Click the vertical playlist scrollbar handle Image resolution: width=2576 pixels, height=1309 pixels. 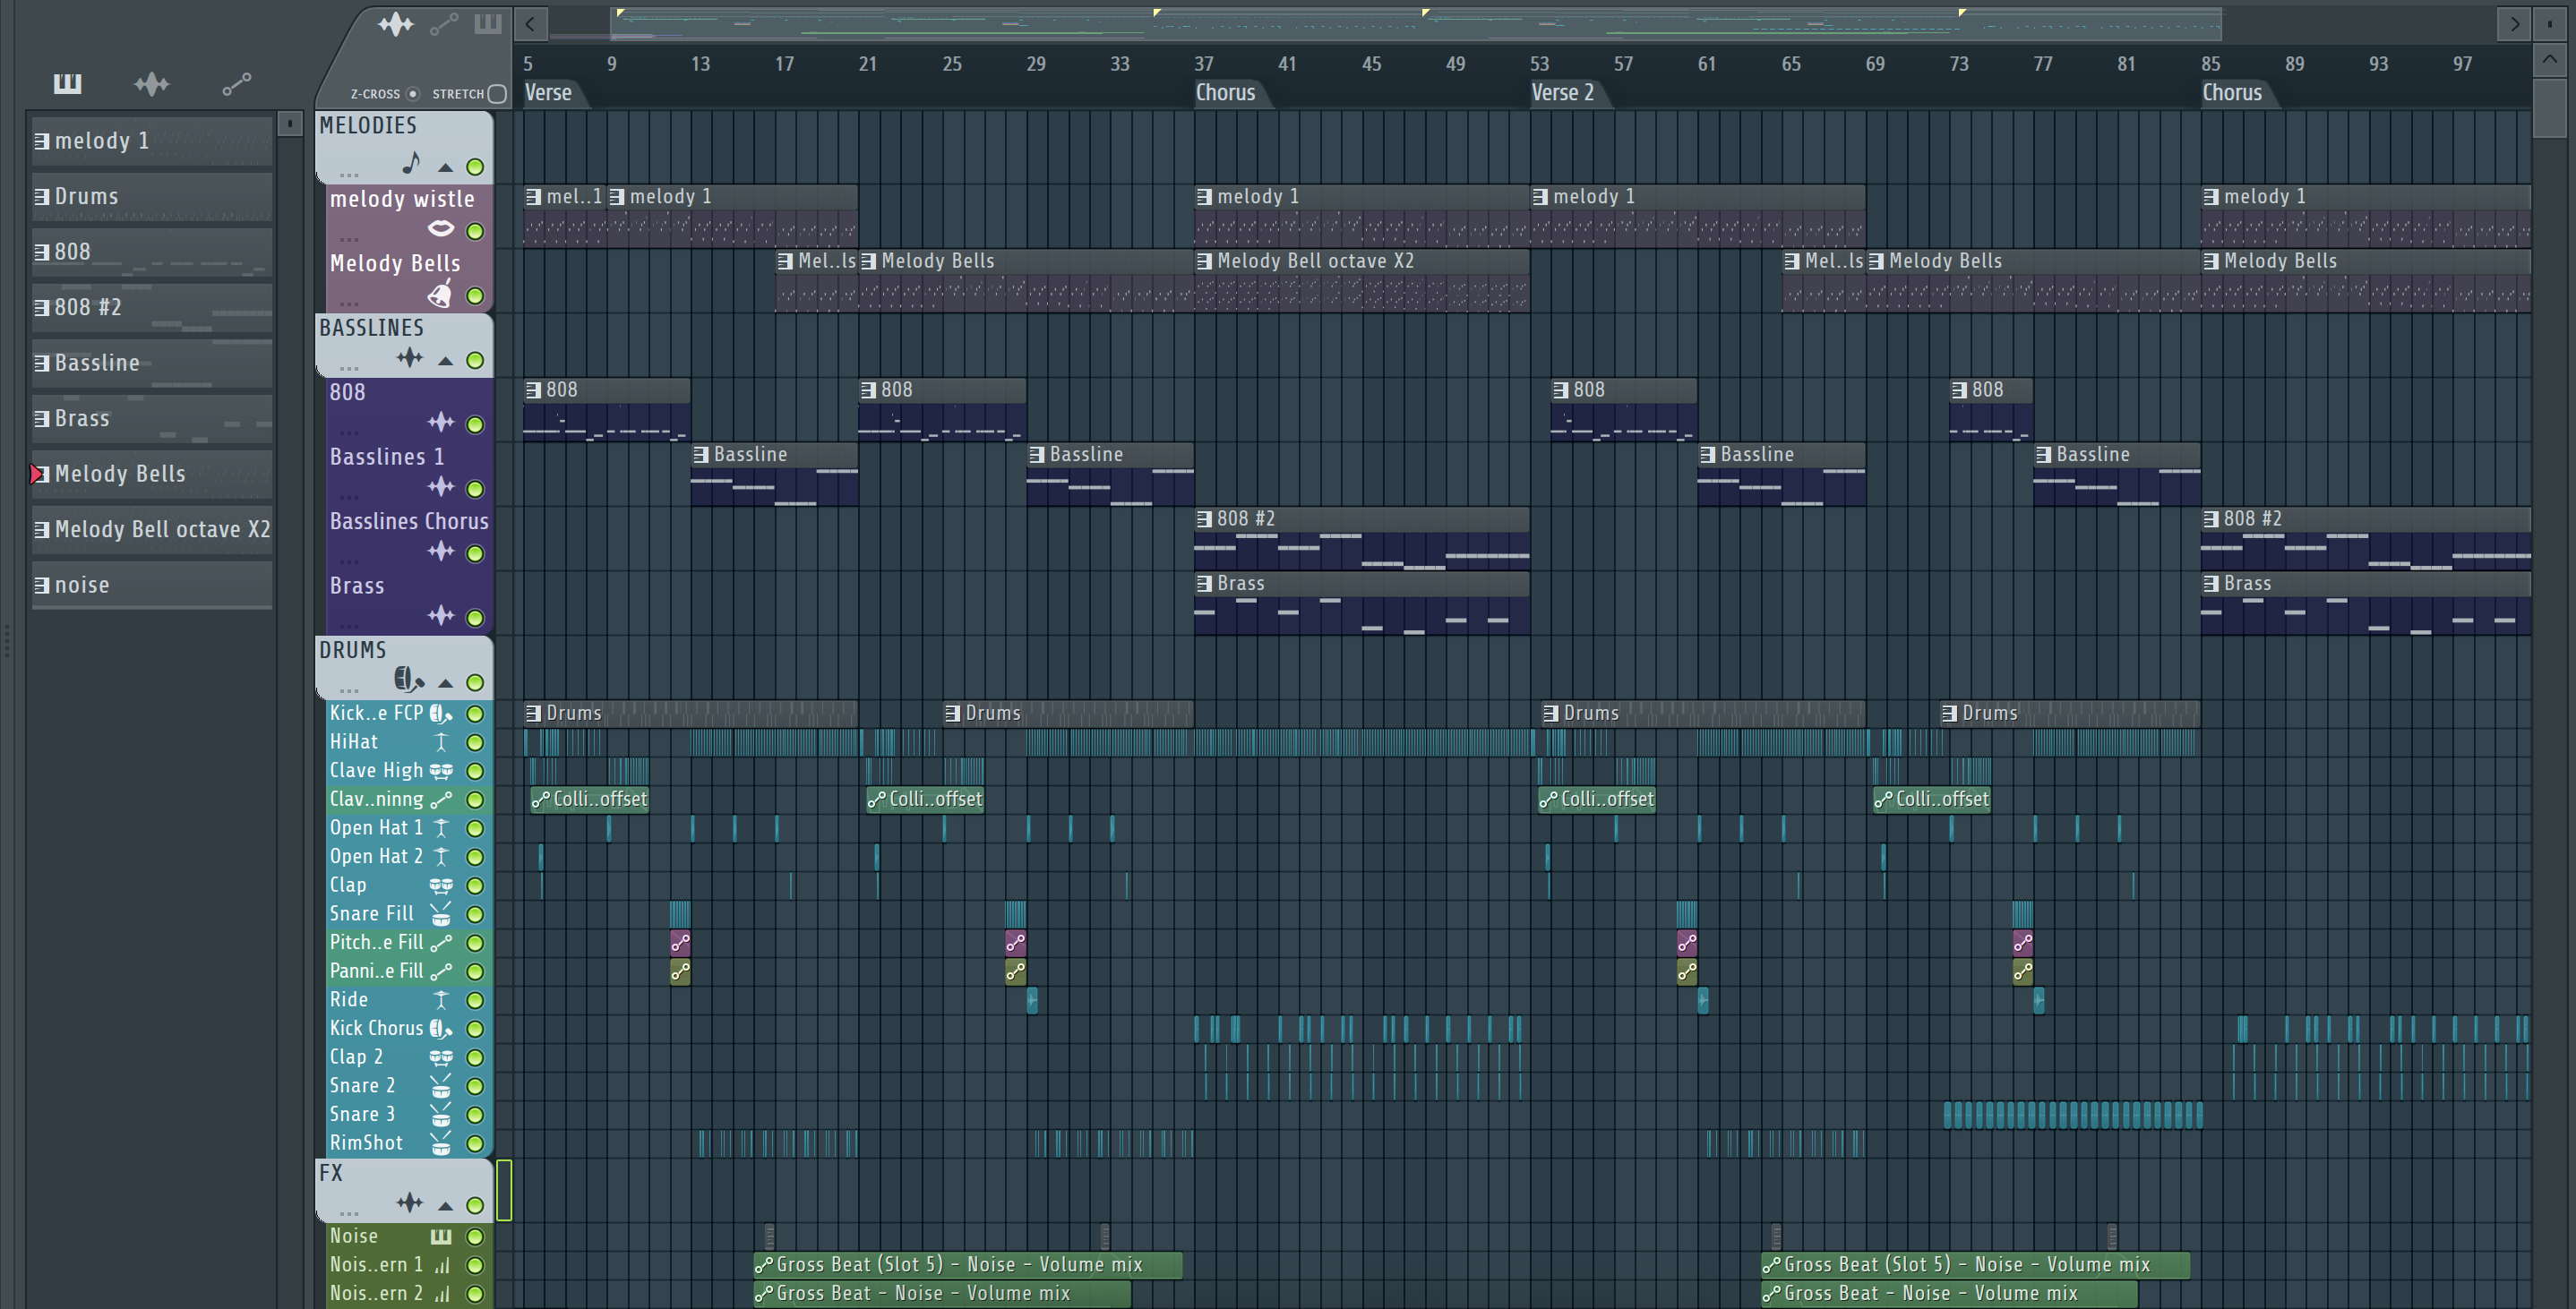2549,107
